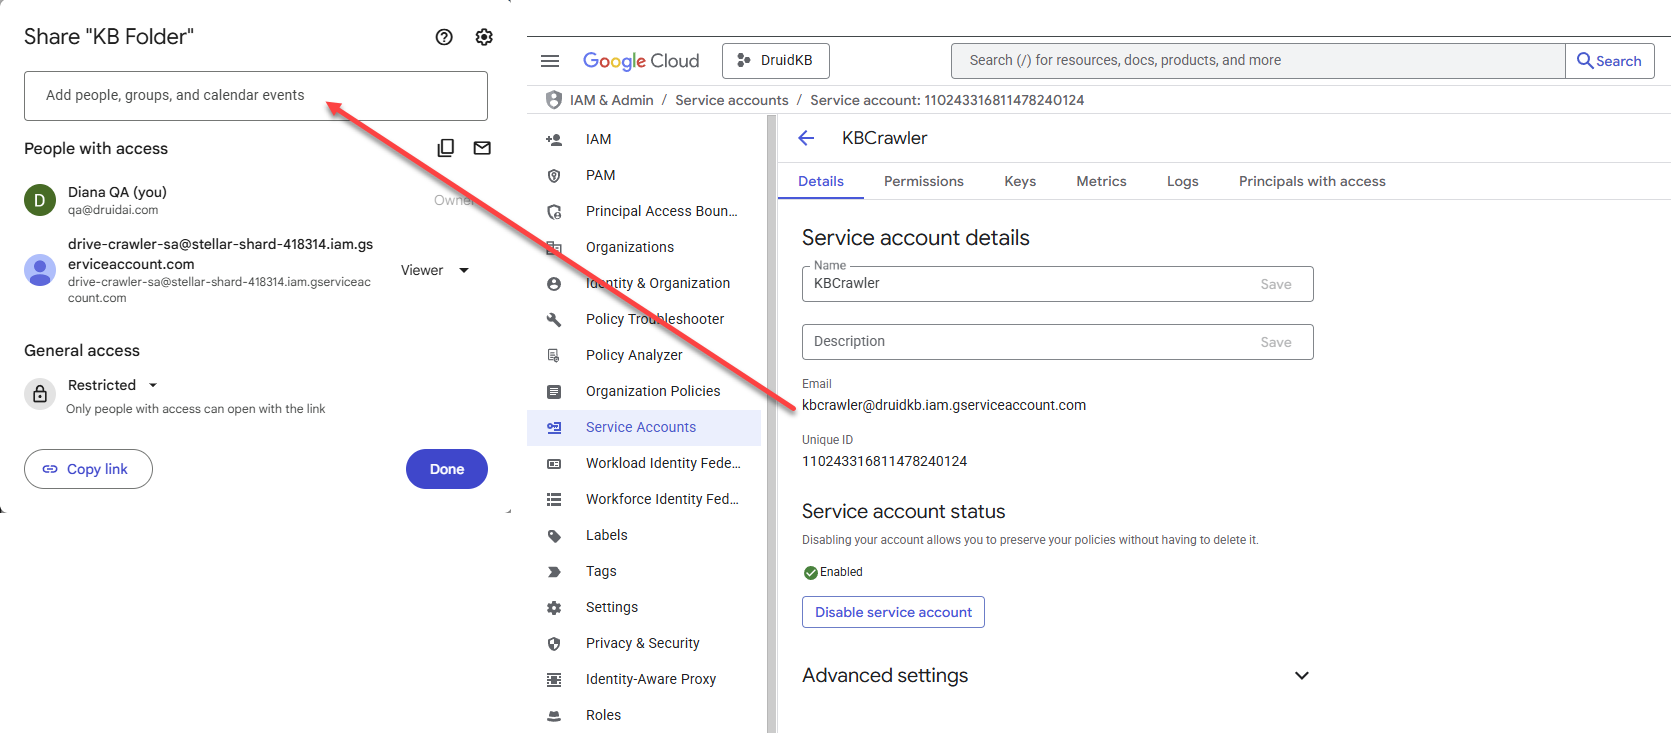Click Workload Identity Federation icon
Screen dimensions: 1671x733
click(554, 464)
